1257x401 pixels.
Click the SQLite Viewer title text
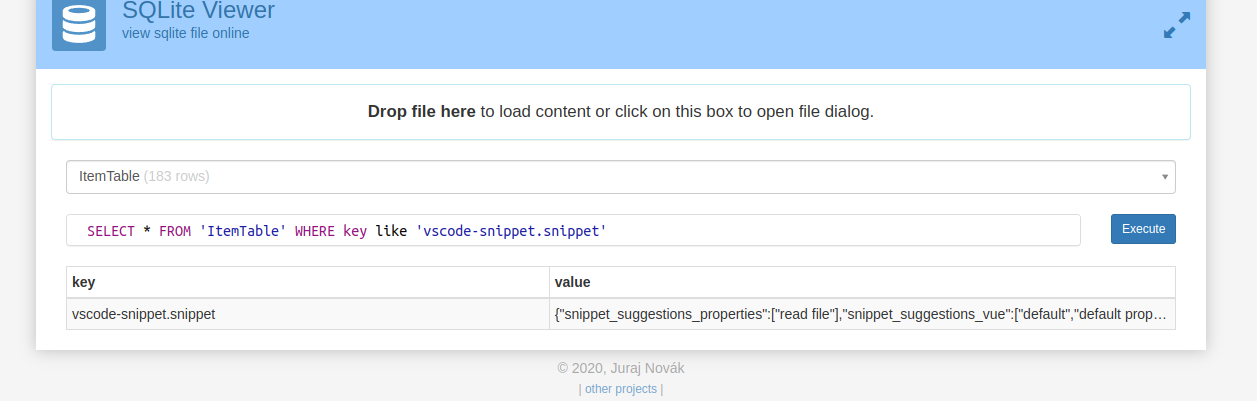tap(198, 11)
